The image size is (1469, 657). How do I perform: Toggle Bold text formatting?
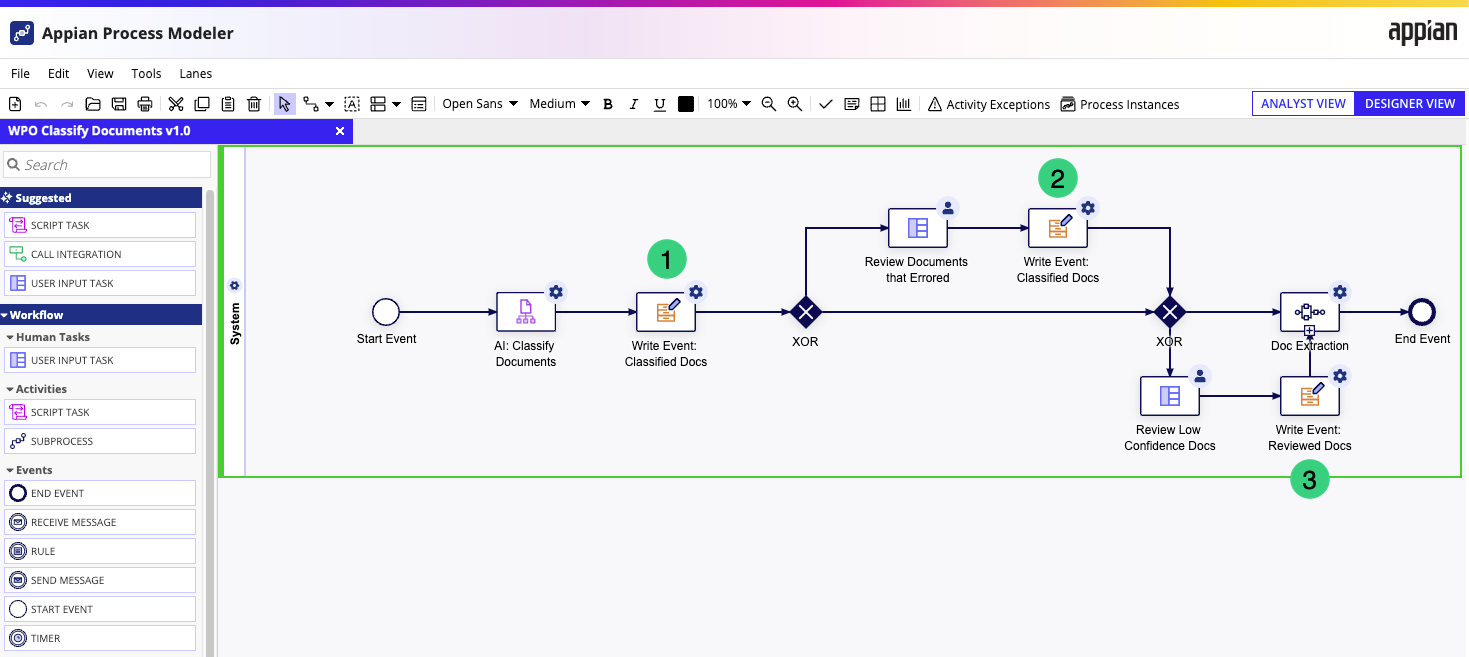pos(608,104)
